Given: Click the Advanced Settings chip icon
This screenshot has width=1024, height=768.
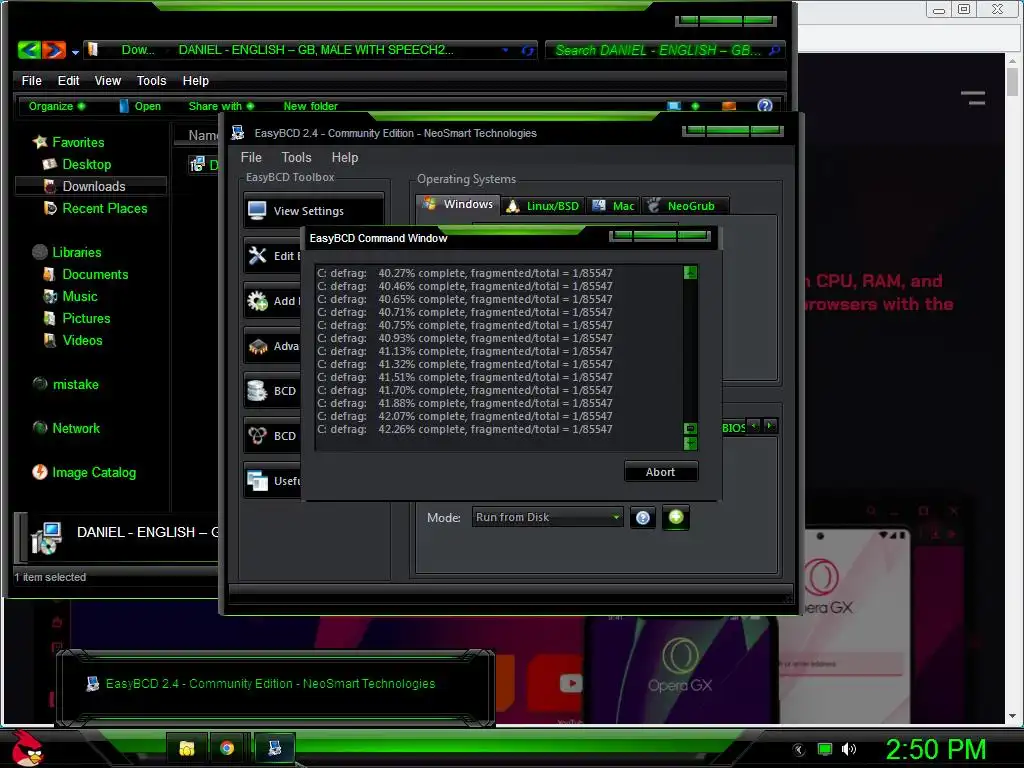Looking at the screenshot, I should click(x=257, y=345).
